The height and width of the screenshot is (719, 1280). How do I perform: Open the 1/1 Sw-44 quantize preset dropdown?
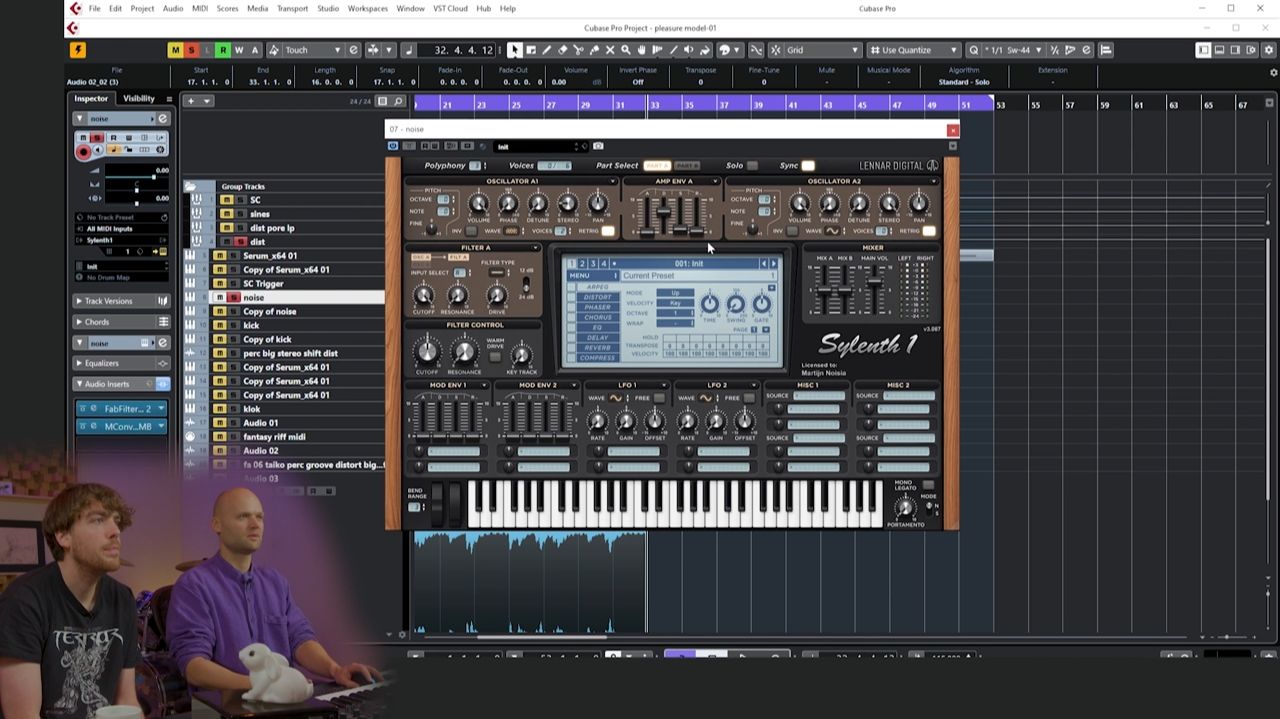tap(1013, 50)
